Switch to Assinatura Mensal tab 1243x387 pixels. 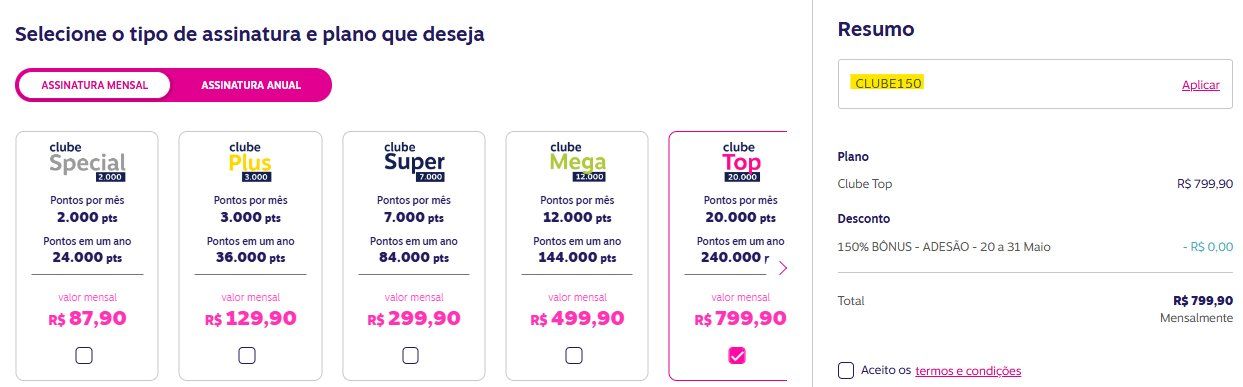pos(95,85)
